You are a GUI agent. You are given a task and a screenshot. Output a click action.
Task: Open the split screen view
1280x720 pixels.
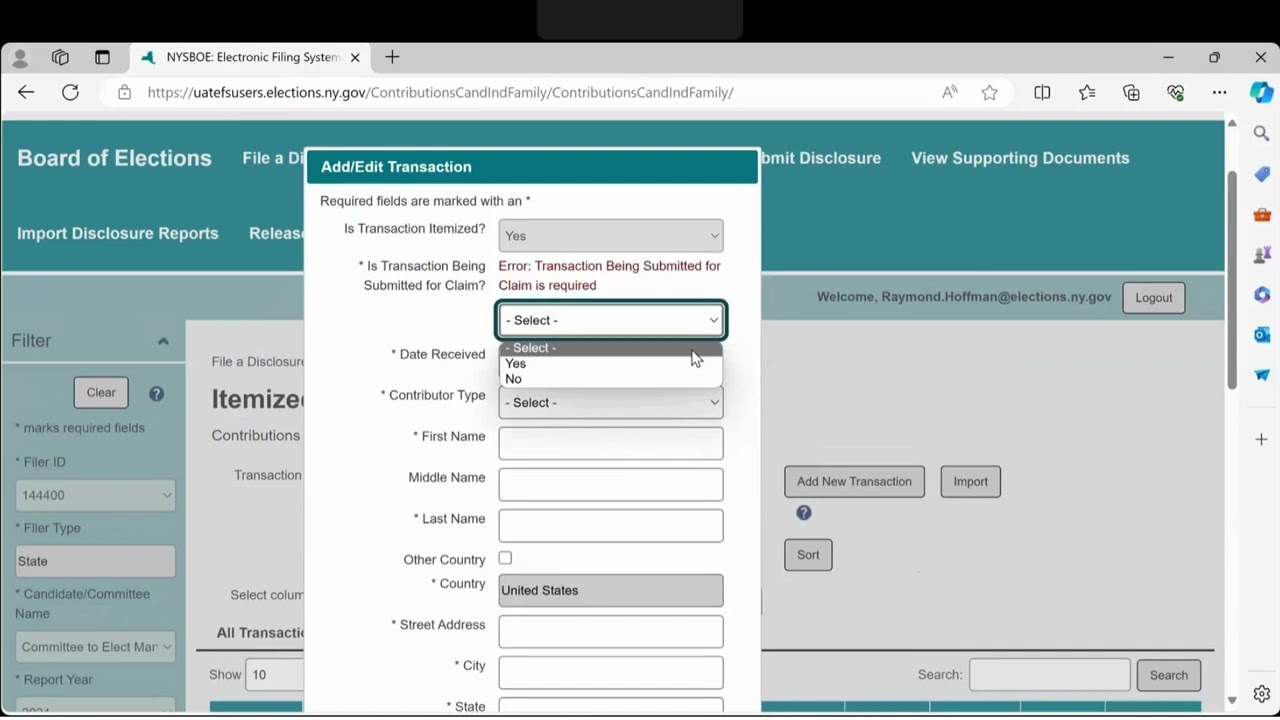1042,92
